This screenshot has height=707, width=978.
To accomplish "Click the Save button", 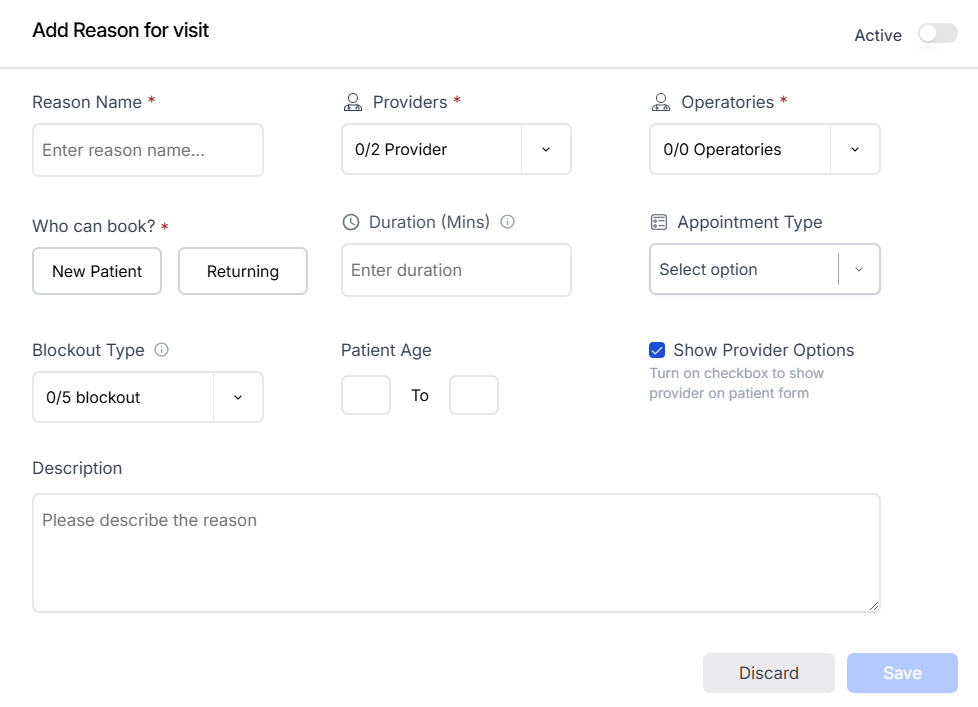I will click(x=902, y=673).
